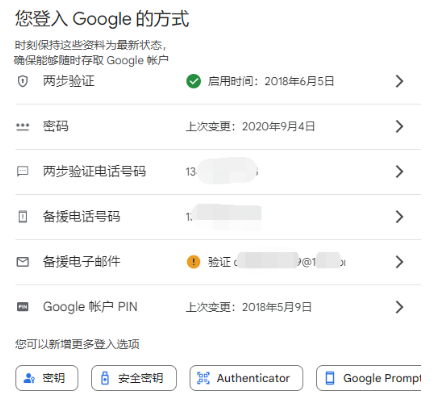The image size is (437, 398).
Task: Add a 安全密钥 security key option
Action: [x=134, y=378]
